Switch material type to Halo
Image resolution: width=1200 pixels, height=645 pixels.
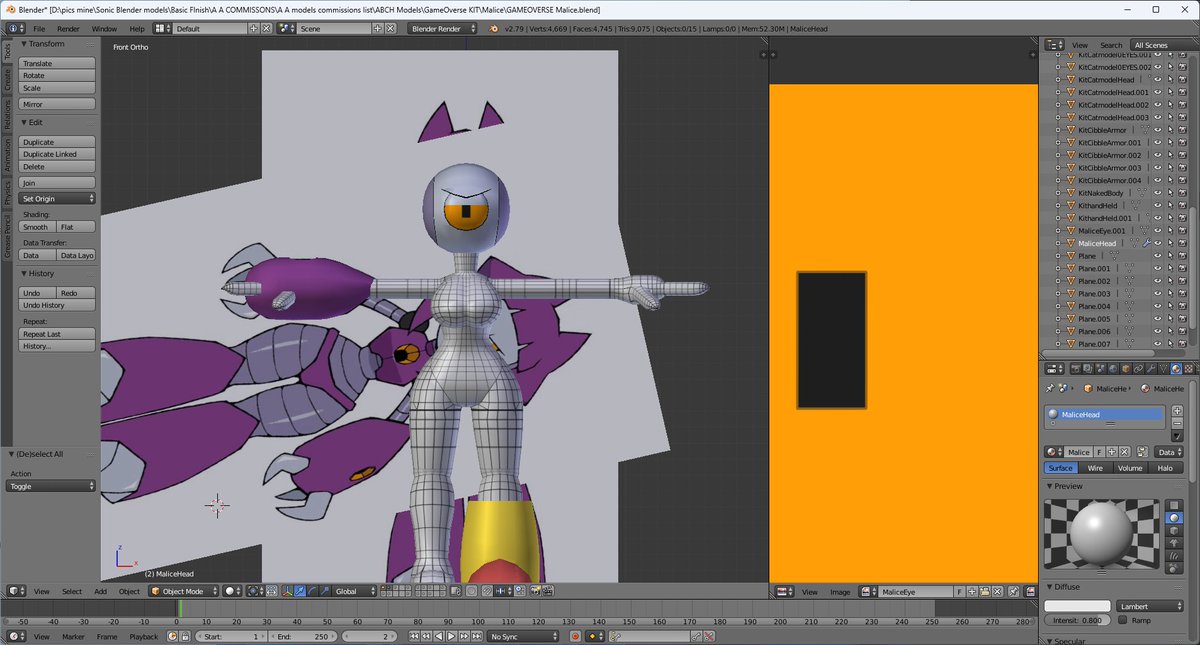click(x=1165, y=467)
